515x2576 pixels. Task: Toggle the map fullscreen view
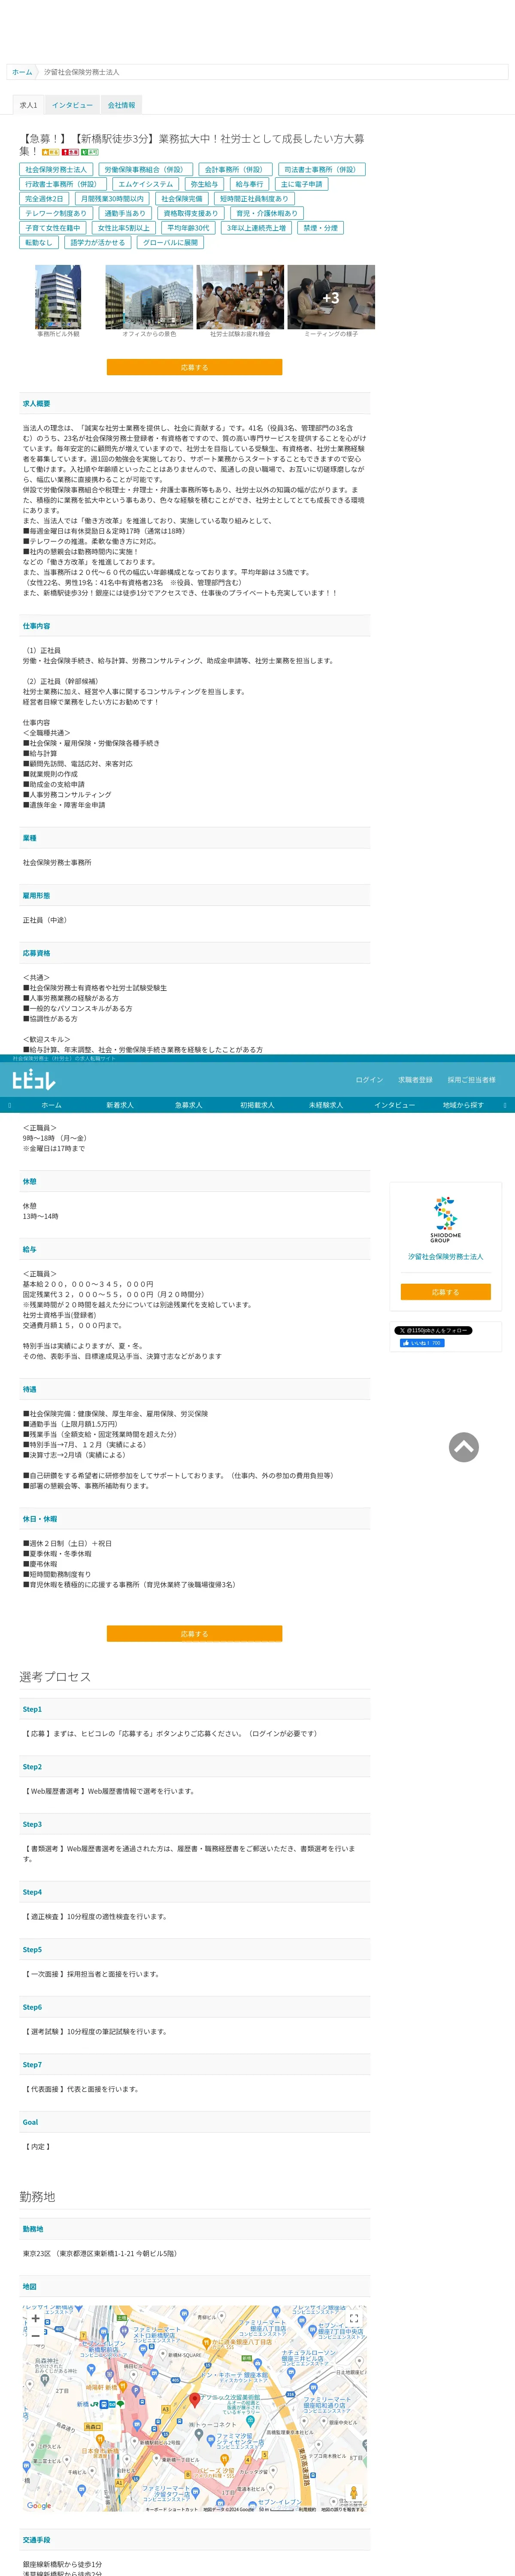pos(353,2318)
